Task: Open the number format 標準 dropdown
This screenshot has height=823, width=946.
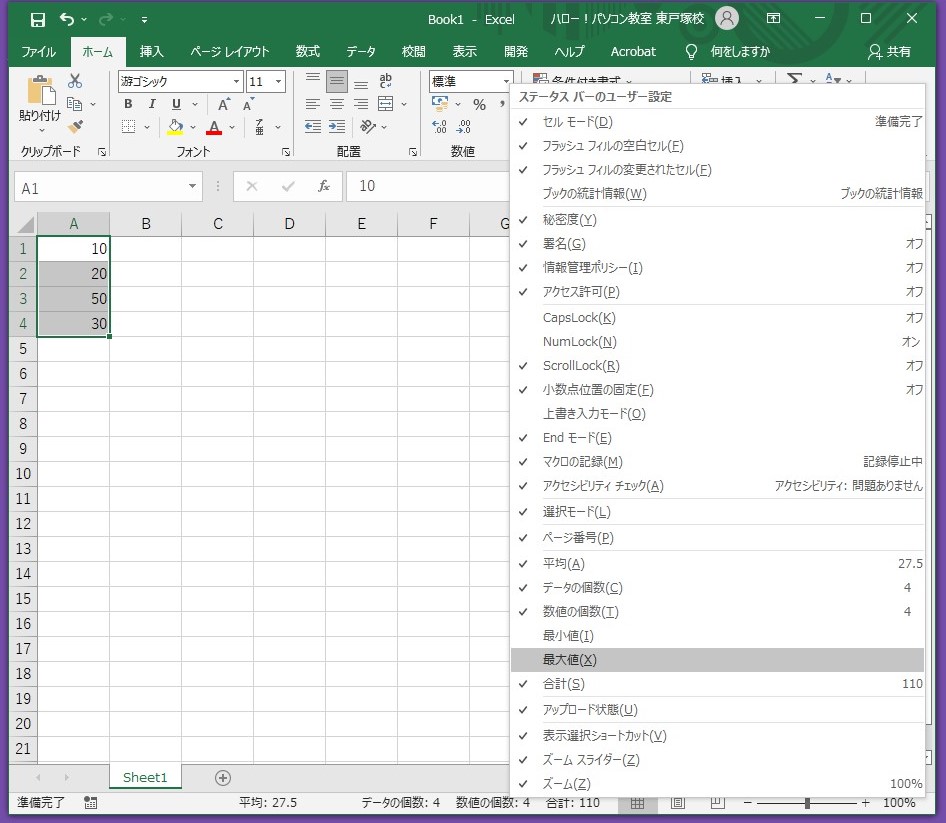Action: [x=506, y=81]
